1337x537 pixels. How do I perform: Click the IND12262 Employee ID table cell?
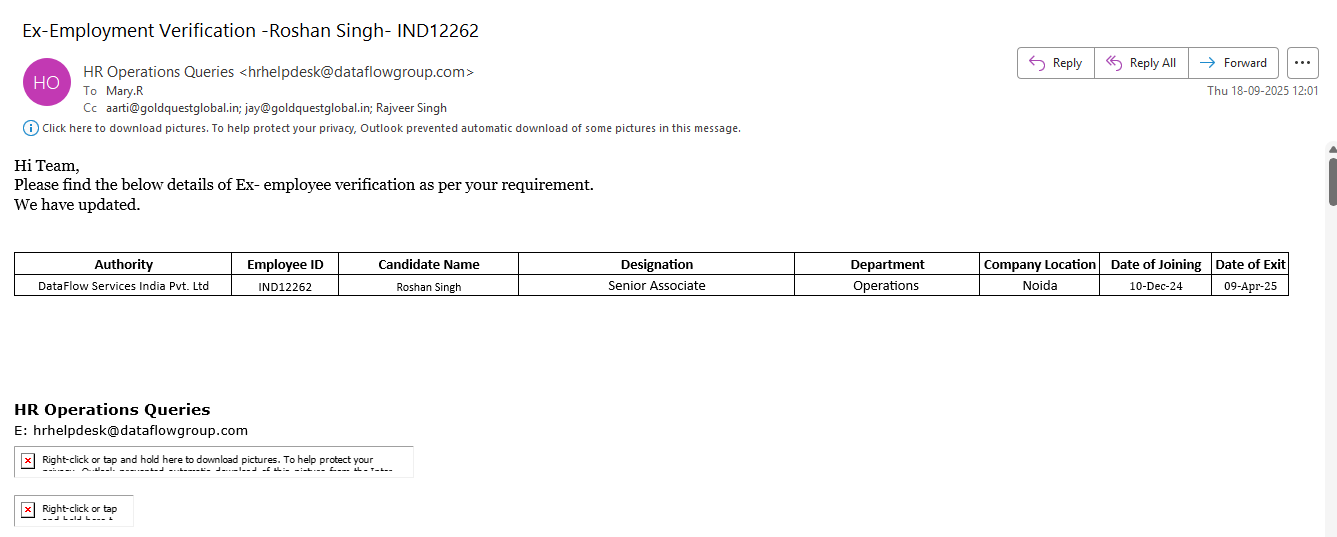coord(285,286)
